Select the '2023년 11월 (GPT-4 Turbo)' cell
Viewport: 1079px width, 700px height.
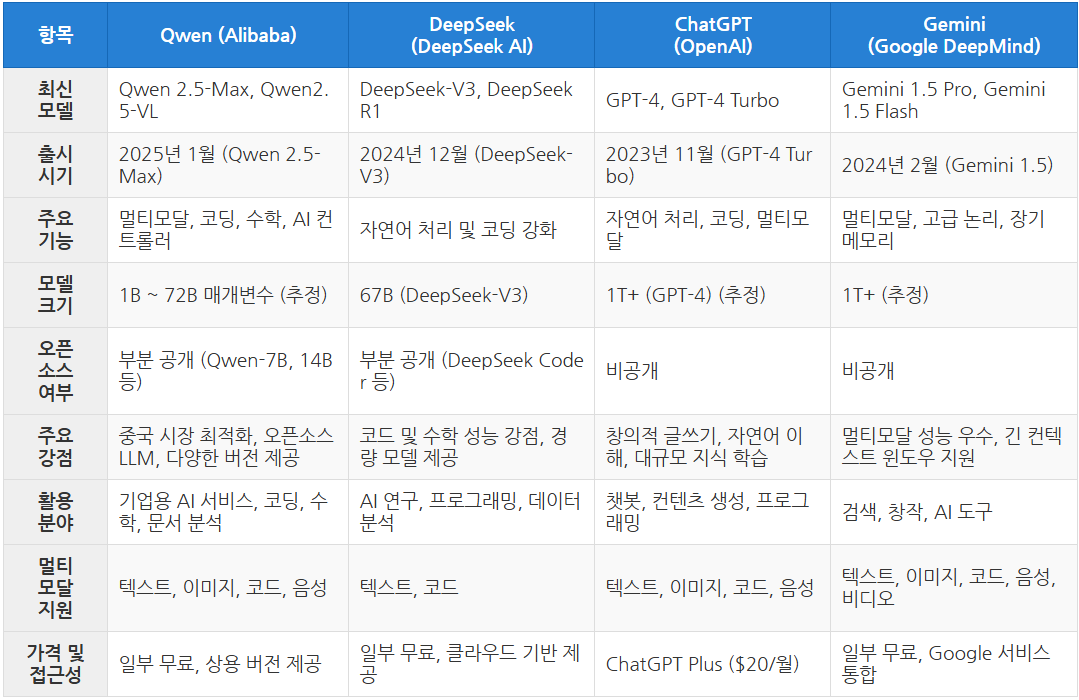[x=712, y=165]
